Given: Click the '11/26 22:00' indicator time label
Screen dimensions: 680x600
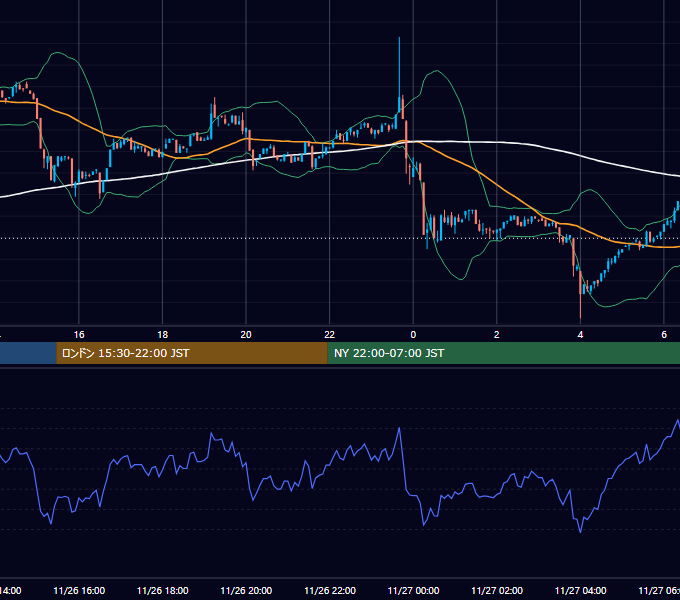Looking at the screenshot, I should coord(330,590).
